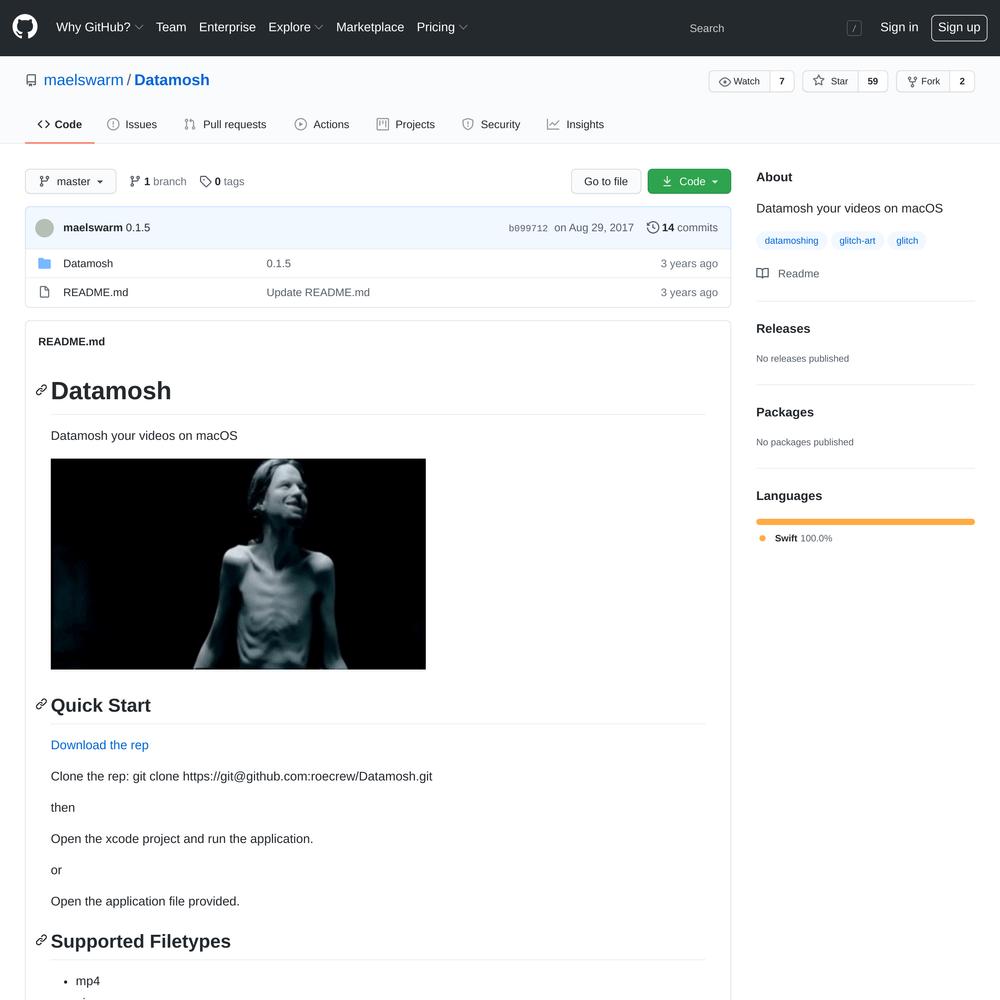The image size is (1000, 1000).
Task: Expand the Explore menu
Action: 296,27
